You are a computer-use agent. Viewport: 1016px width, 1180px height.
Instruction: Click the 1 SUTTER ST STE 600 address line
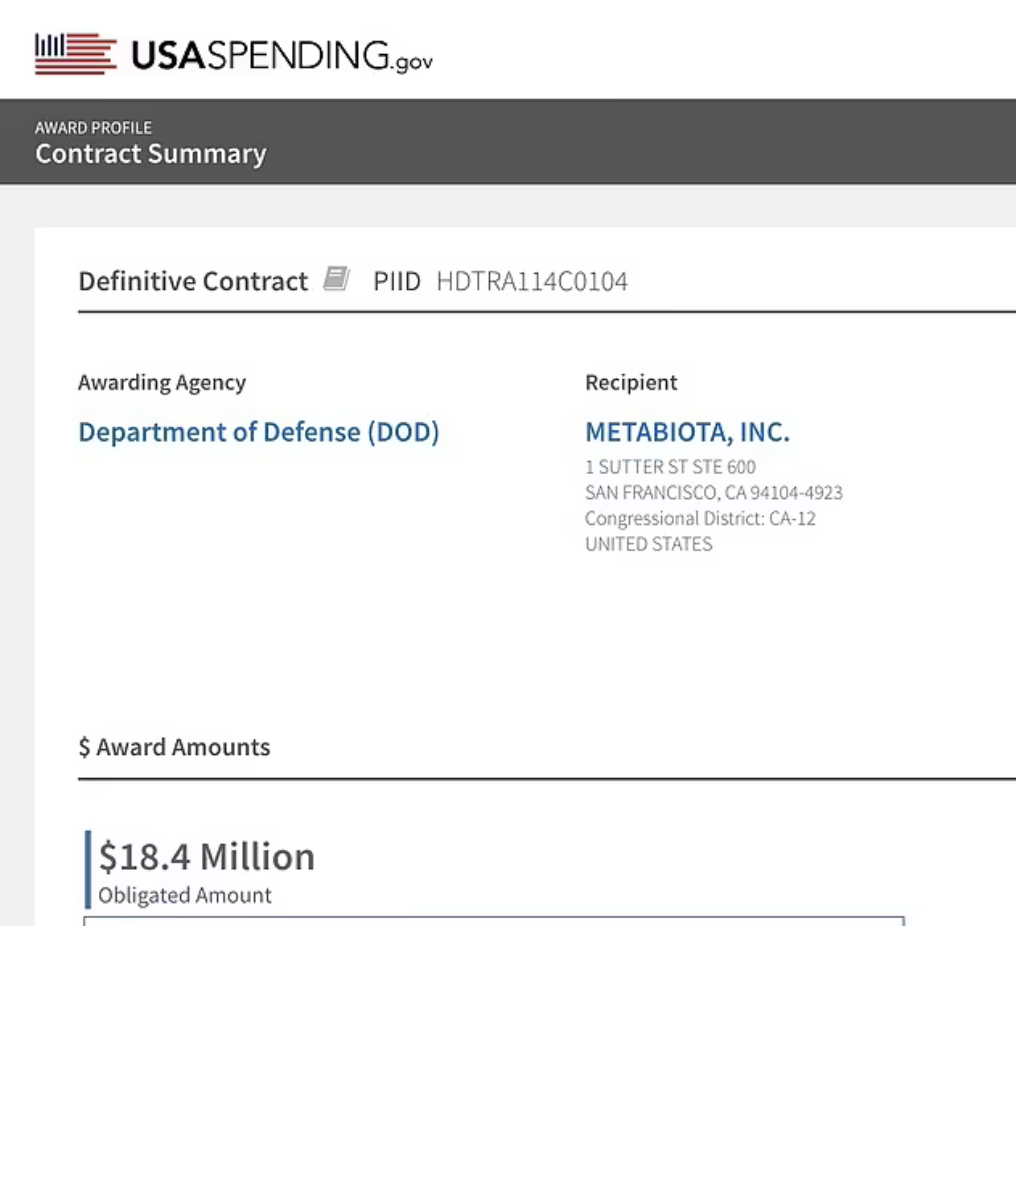(670, 467)
